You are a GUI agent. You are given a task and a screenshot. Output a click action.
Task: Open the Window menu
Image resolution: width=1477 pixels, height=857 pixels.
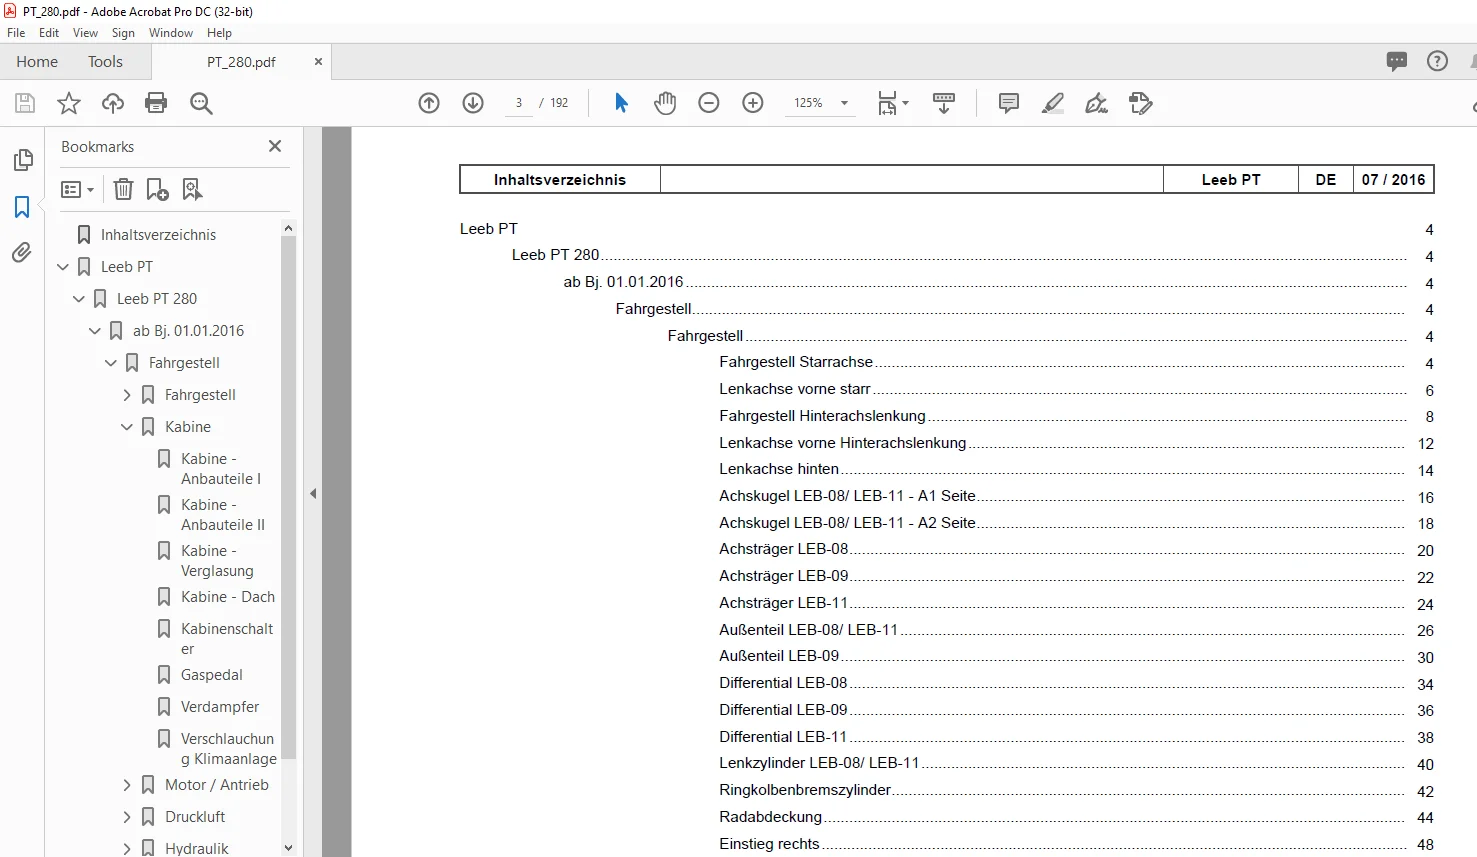click(171, 33)
